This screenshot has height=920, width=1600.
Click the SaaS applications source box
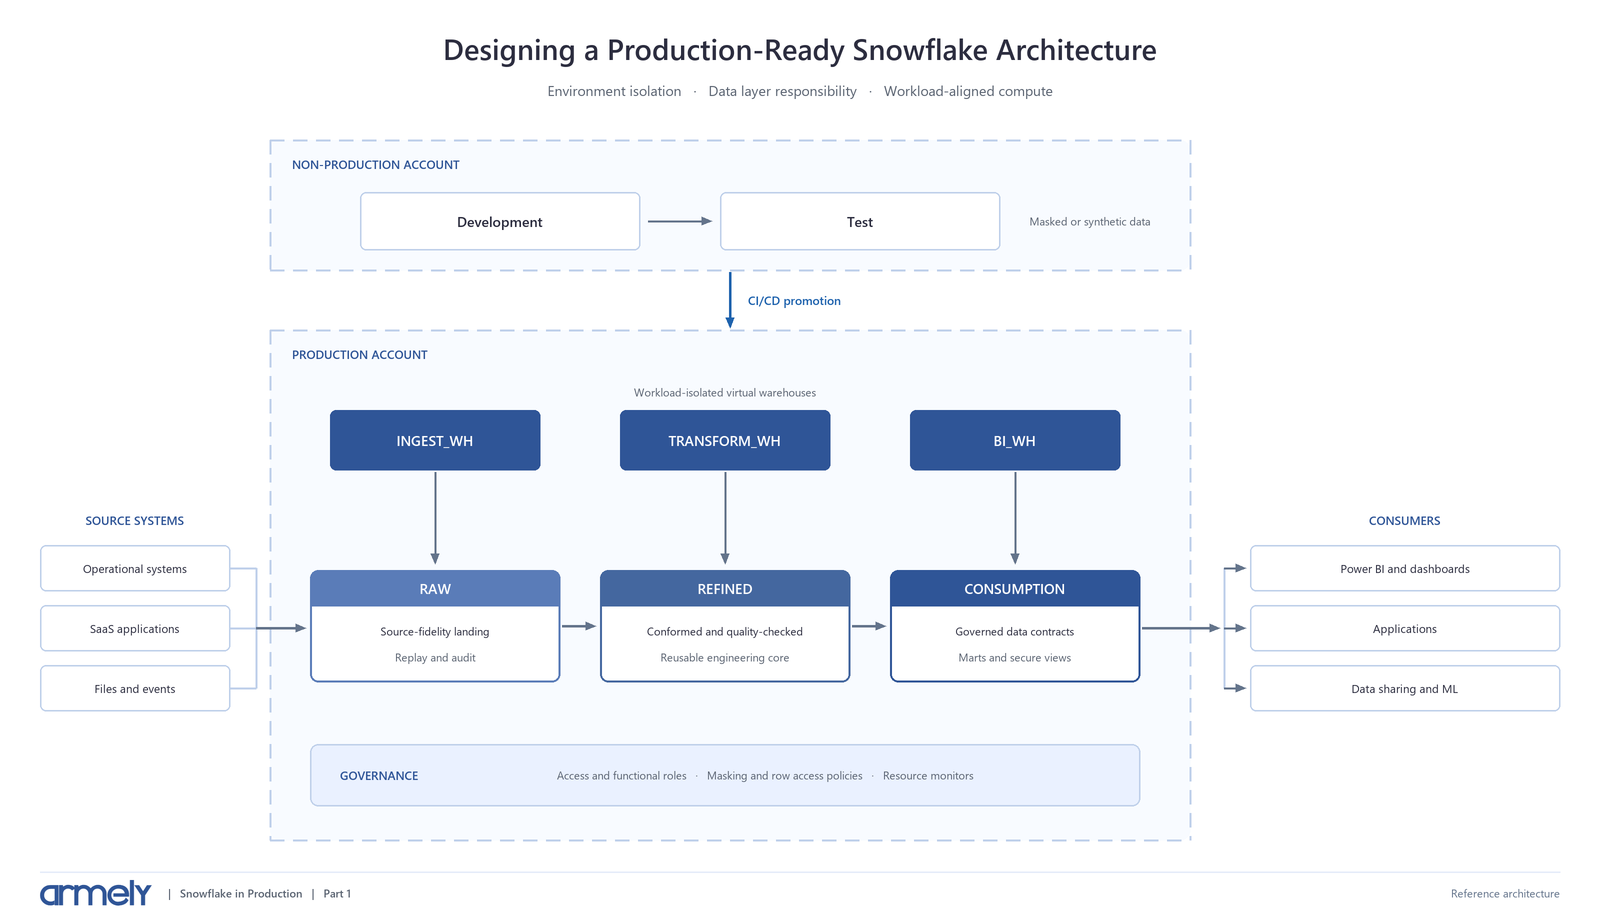(135, 628)
